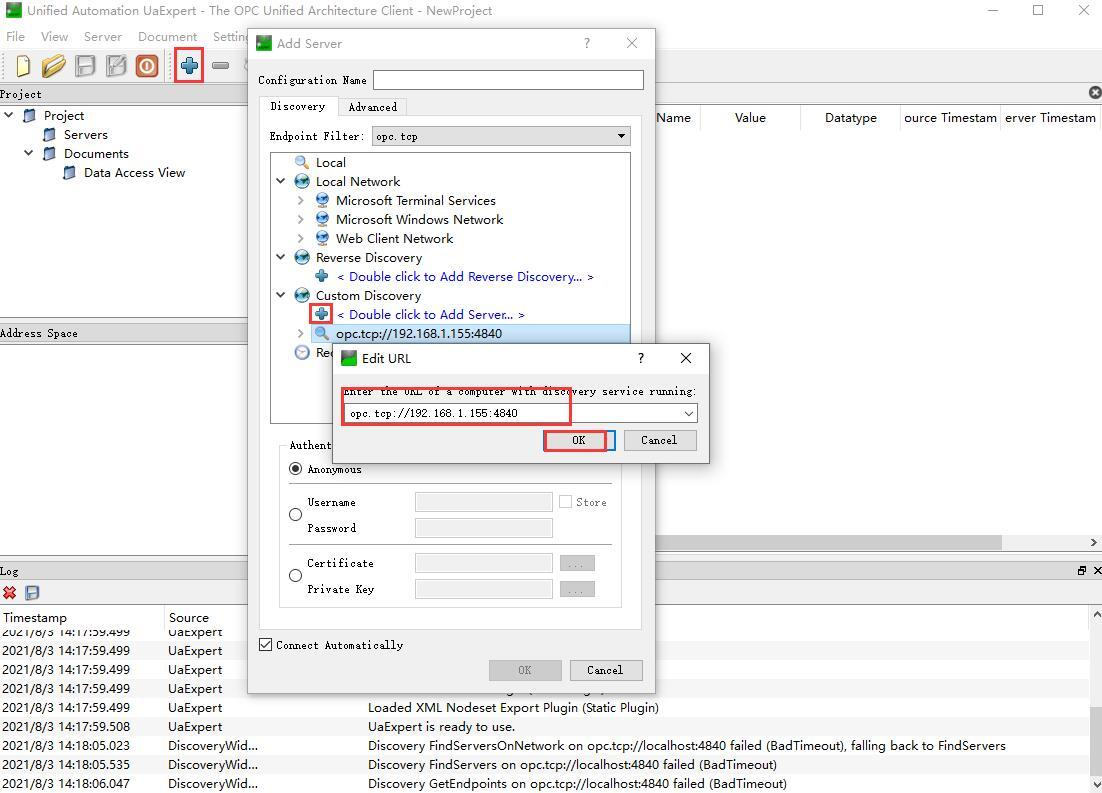
Task: Collapse the Reverse Discovery node
Action: click(x=281, y=257)
